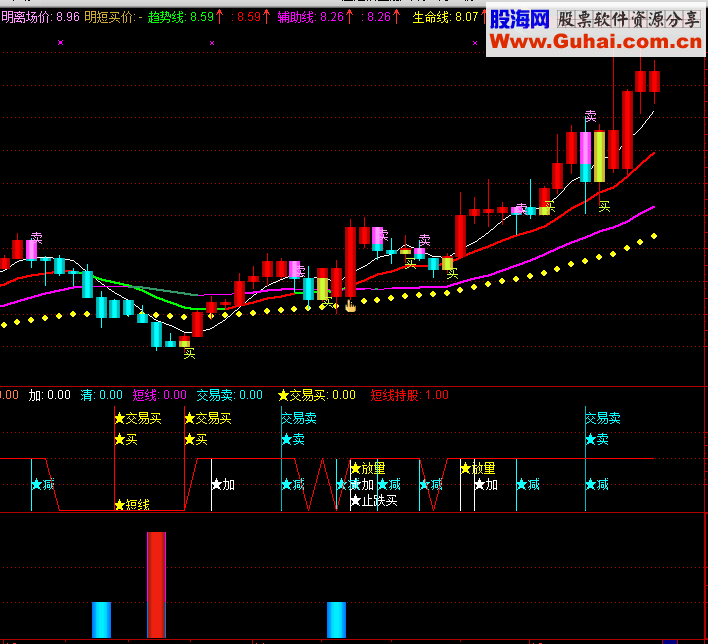Click the cyan 交易卖: 0.00 header readout
This screenshot has width=708, height=644.
tap(229, 395)
